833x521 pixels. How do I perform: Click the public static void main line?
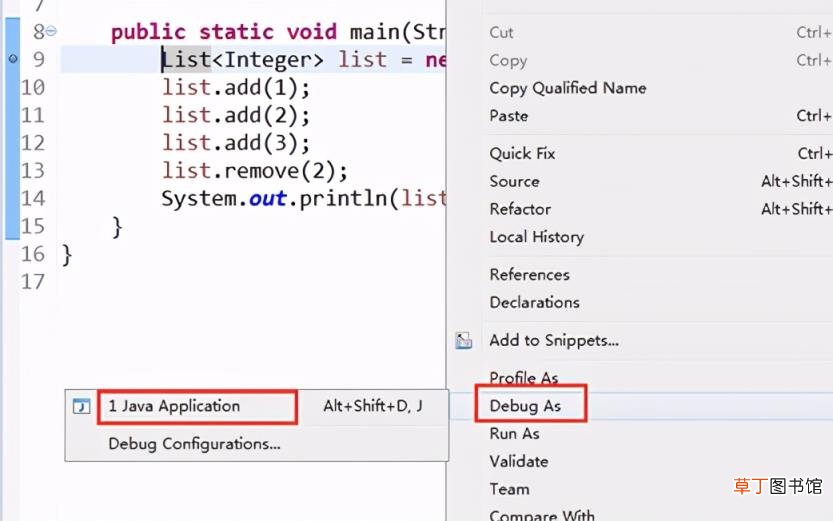[x=278, y=32]
